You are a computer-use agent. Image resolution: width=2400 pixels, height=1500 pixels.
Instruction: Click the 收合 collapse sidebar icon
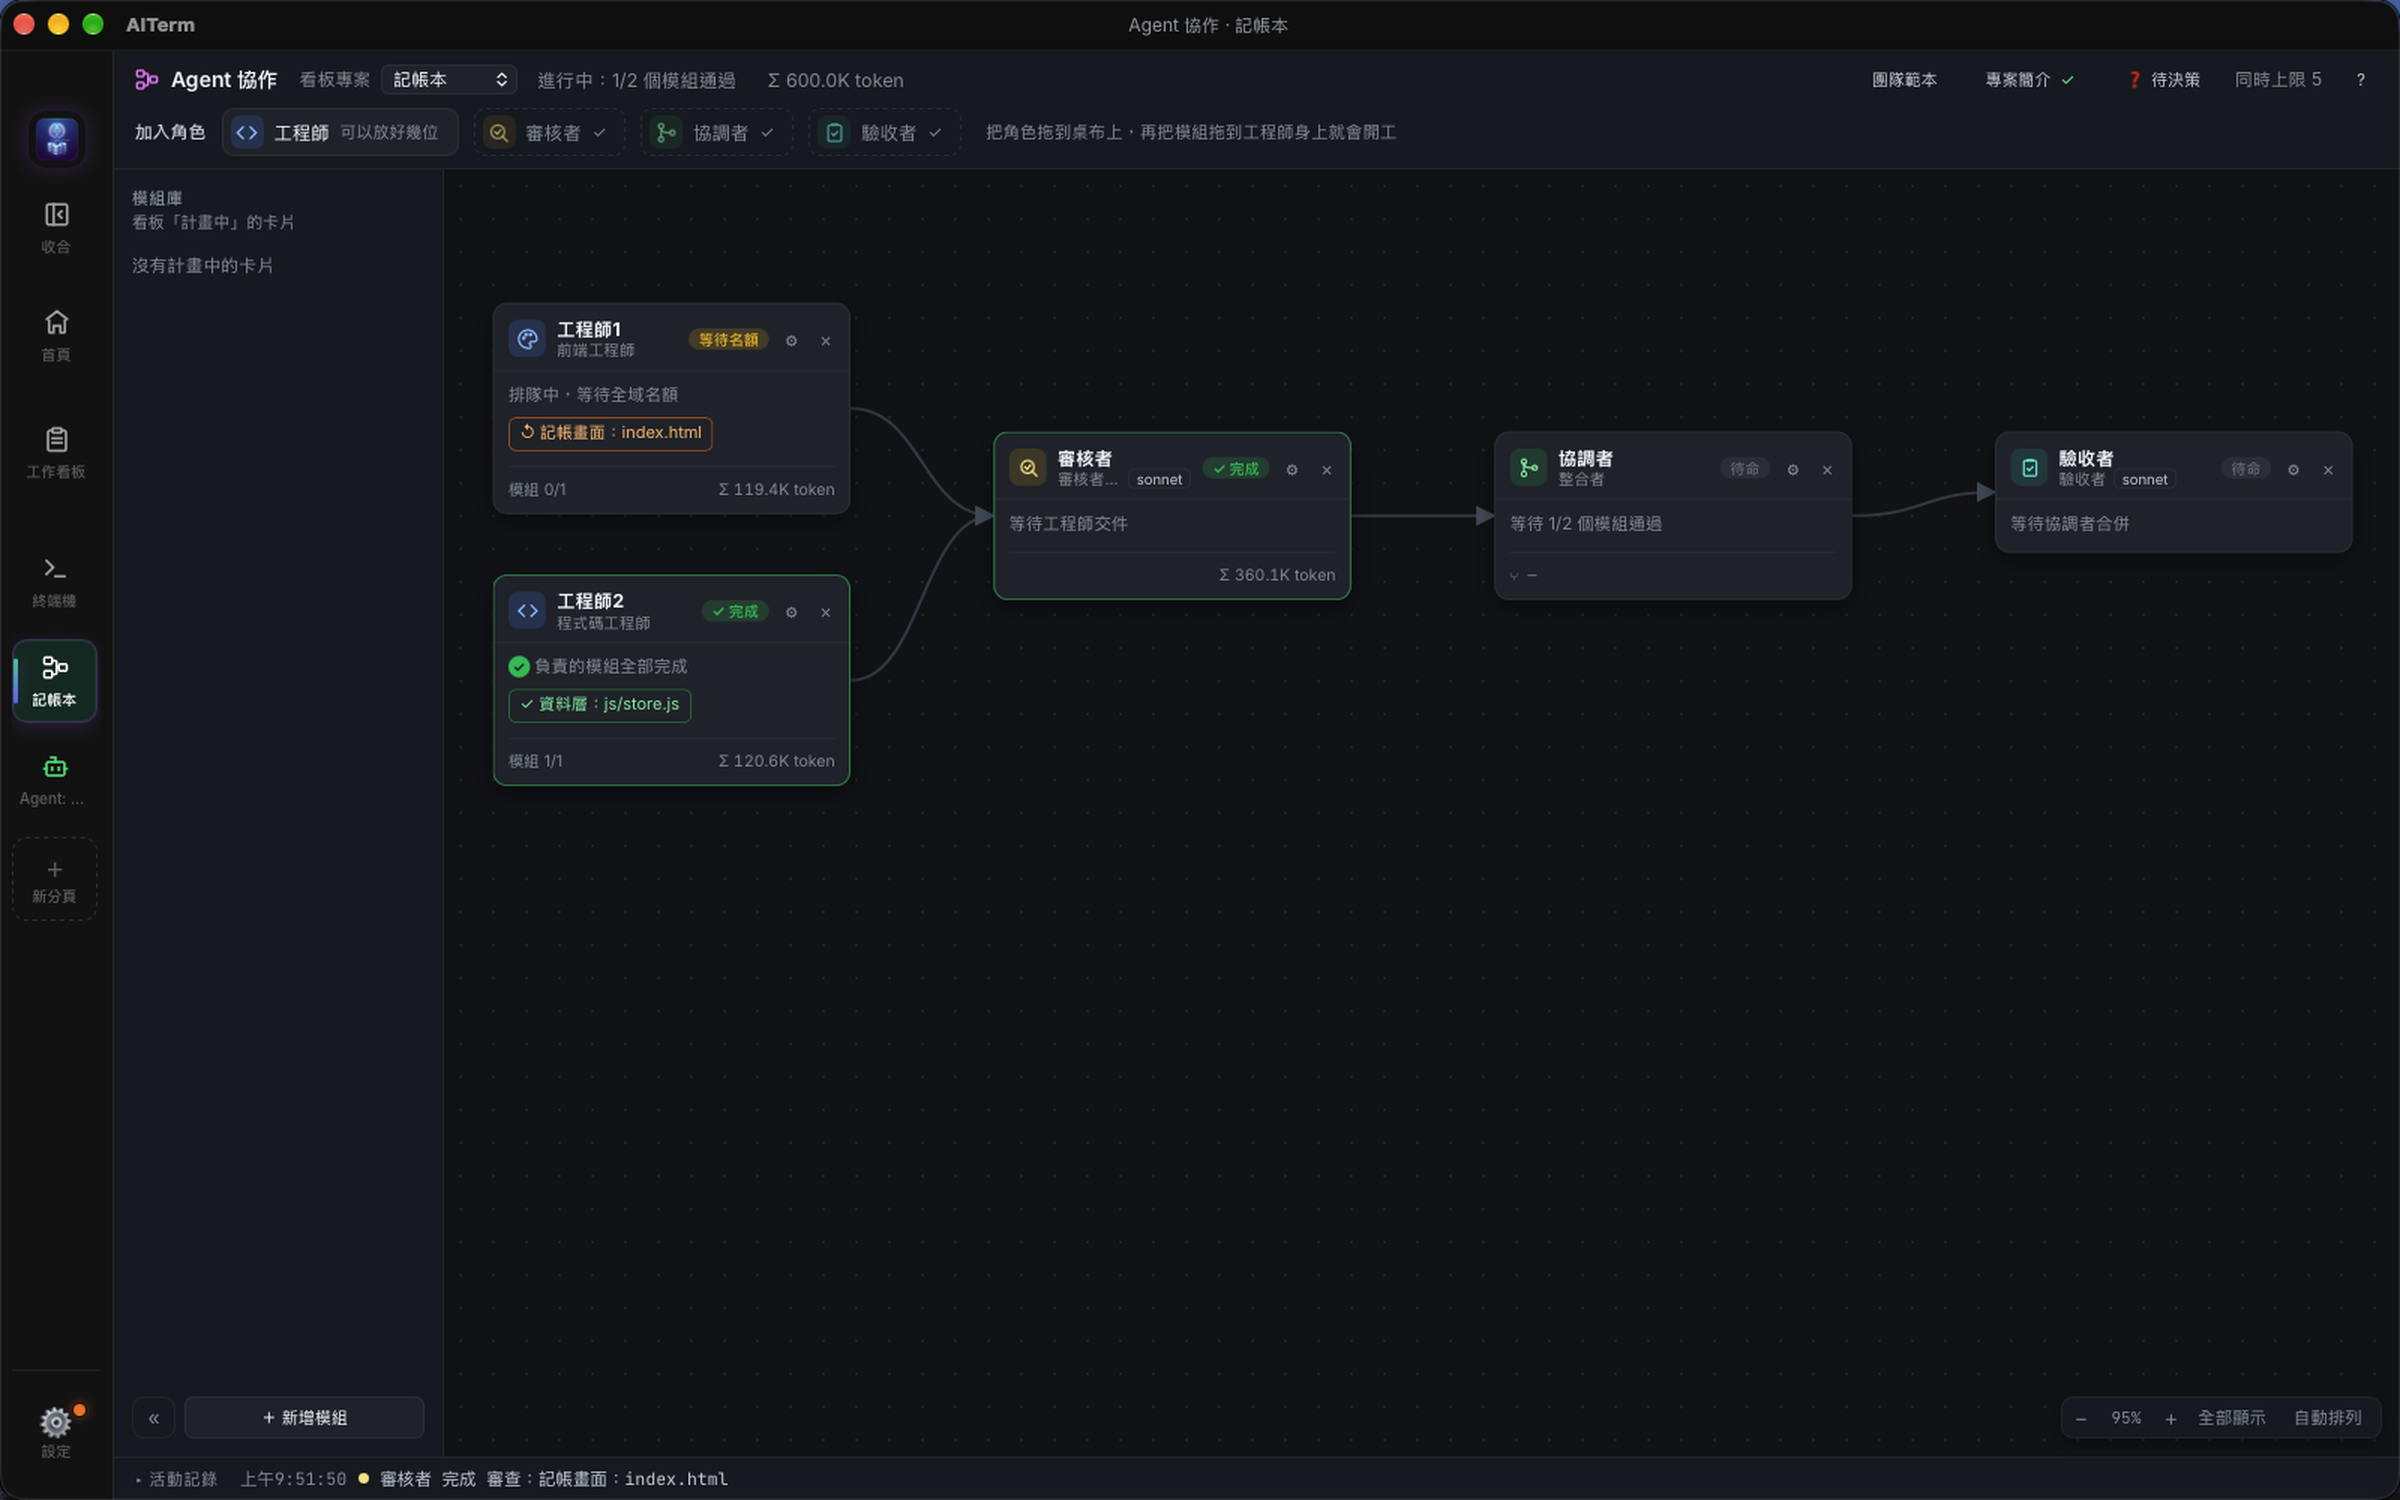56,228
